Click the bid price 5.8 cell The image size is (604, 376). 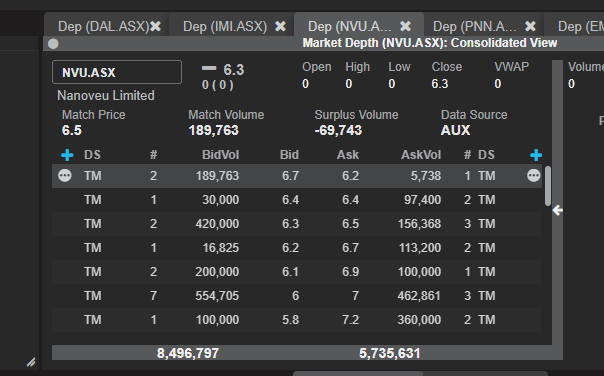[290, 319]
